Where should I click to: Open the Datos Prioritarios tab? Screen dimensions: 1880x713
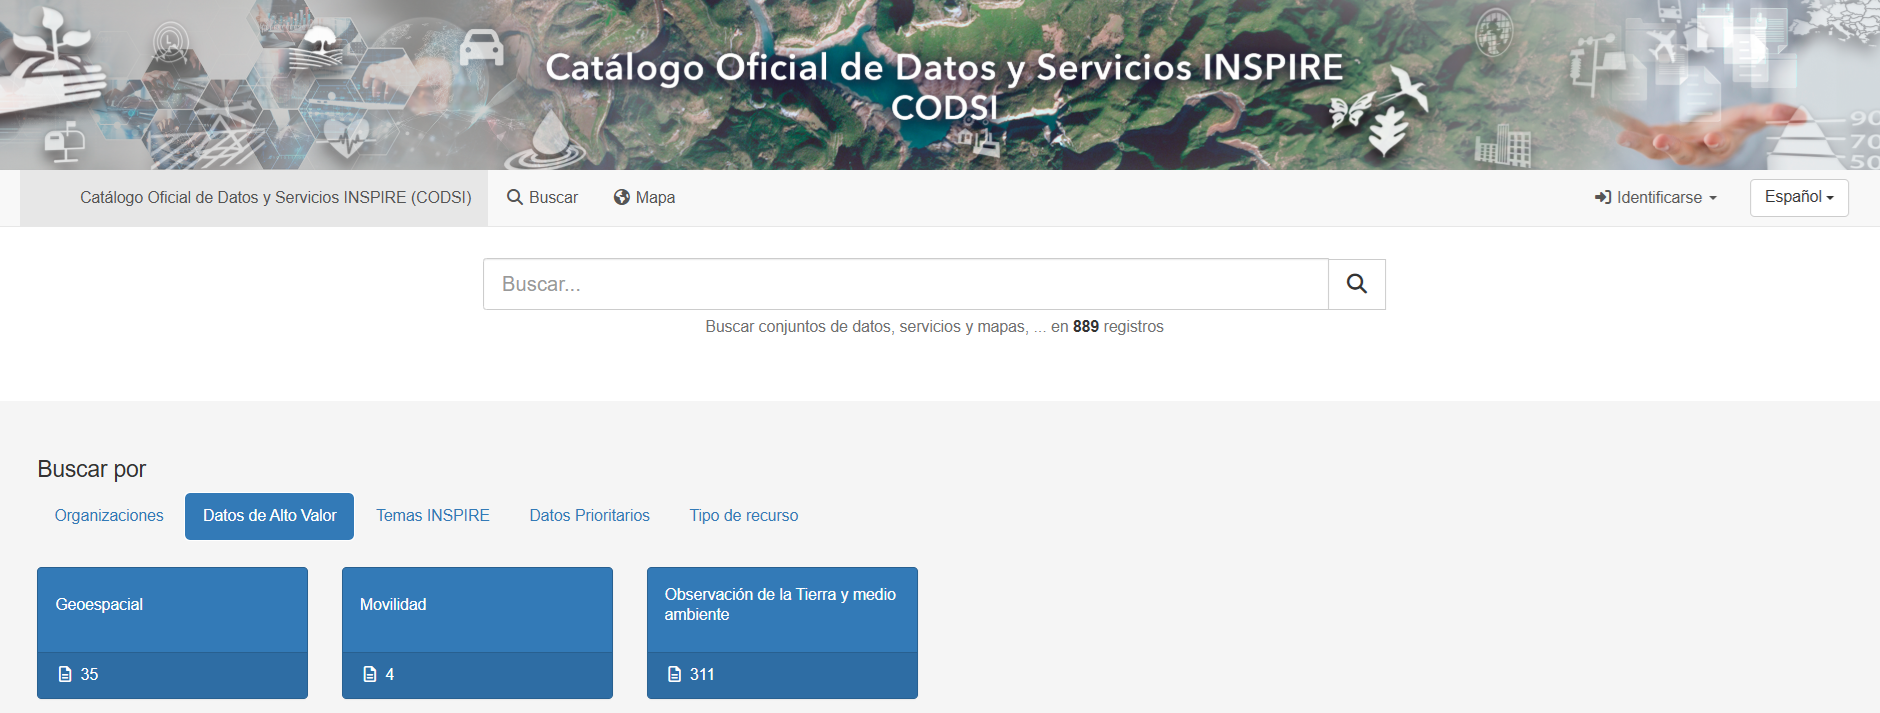pos(589,516)
